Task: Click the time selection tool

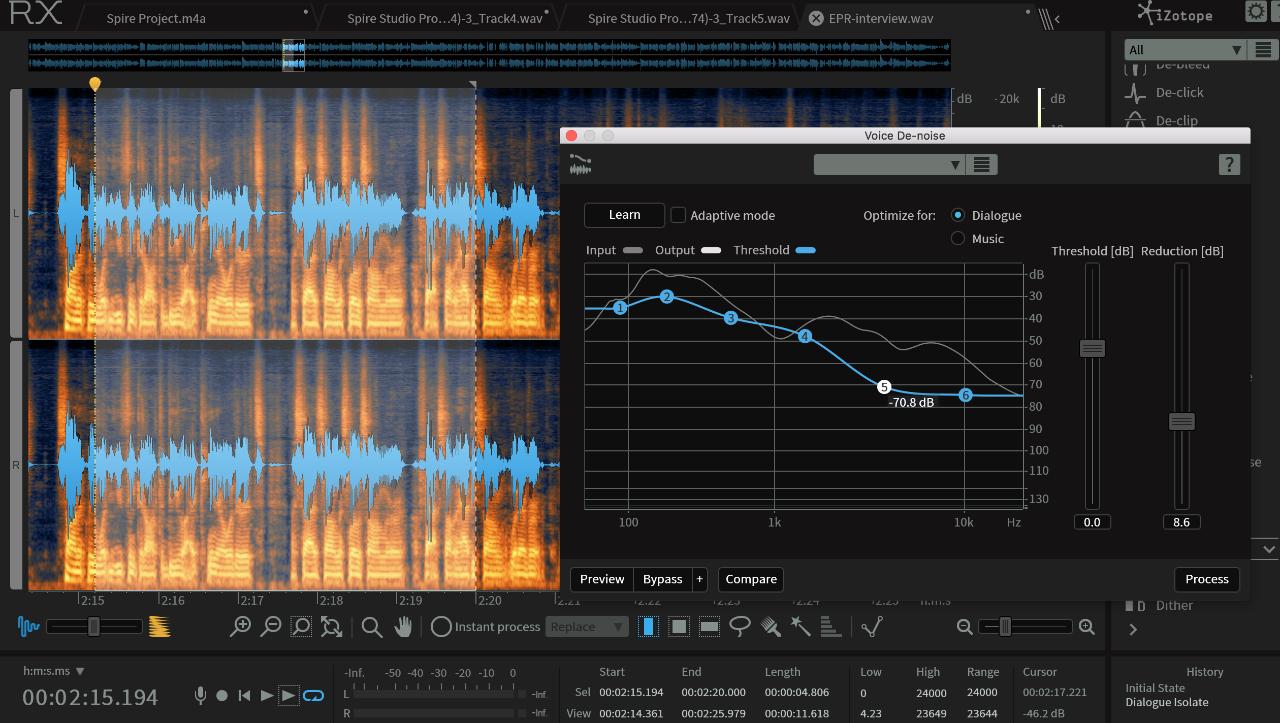Action: tap(649, 627)
